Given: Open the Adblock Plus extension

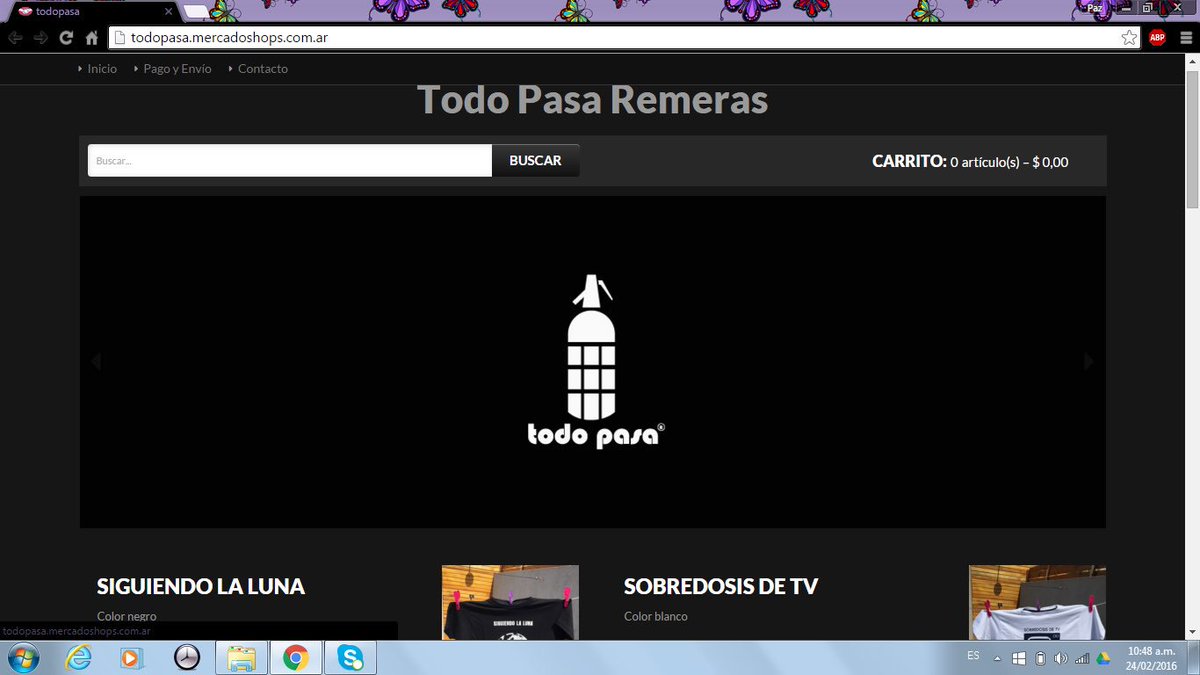Looking at the screenshot, I should (1157, 38).
